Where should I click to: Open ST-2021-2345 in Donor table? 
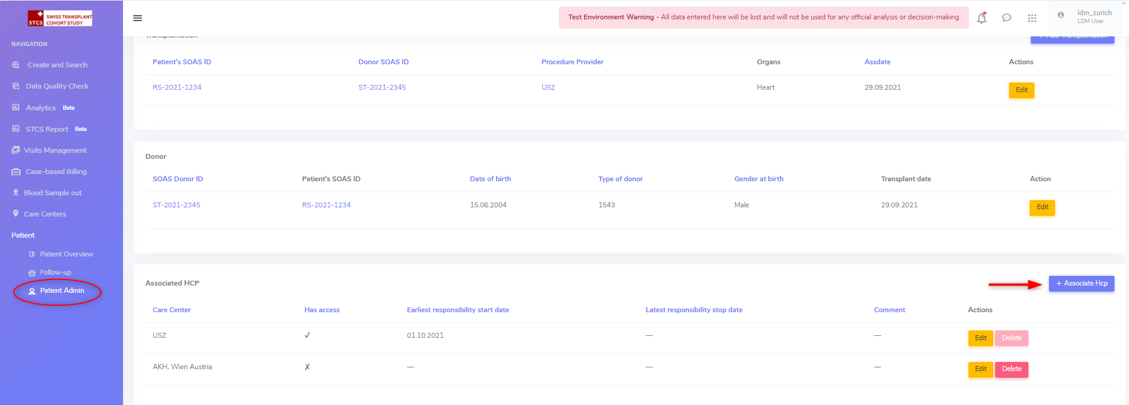pyautogui.click(x=176, y=205)
